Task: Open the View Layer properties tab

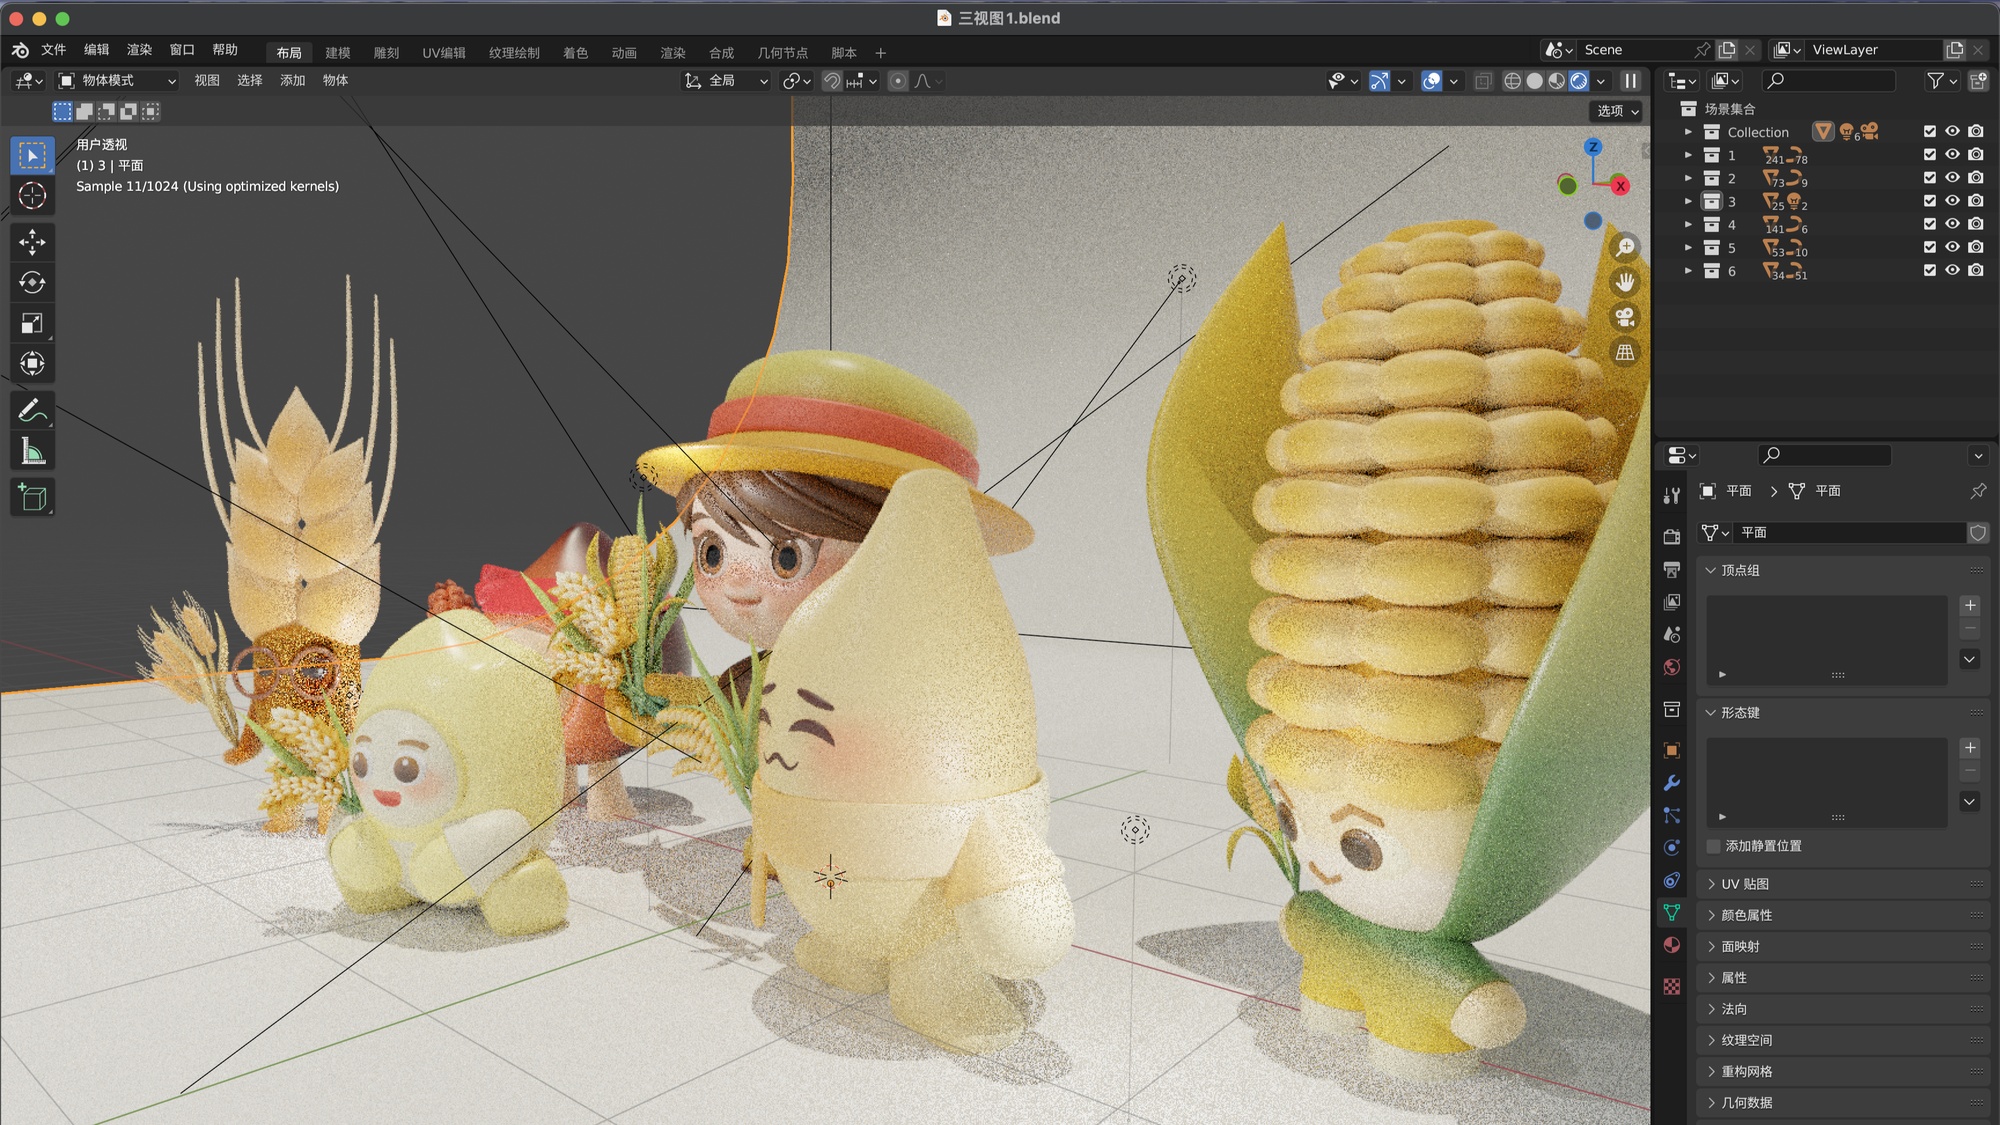Action: pyautogui.click(x=1672, y=602)
